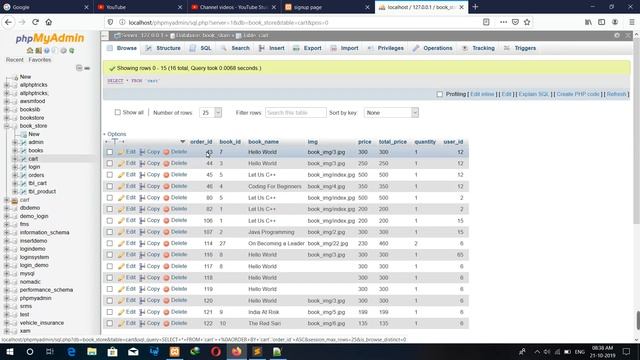Open new browser tab plus button

point(475,7)
